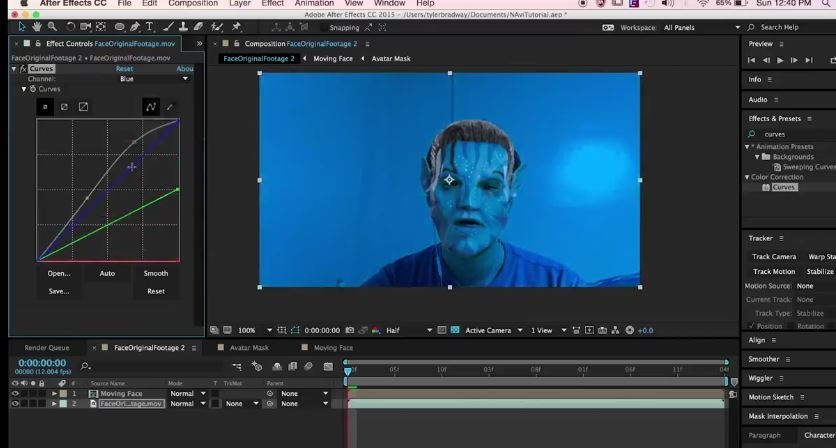
Task: Select the Unified Camera tool
Action: pyautogui.click(x=85, y=27)
